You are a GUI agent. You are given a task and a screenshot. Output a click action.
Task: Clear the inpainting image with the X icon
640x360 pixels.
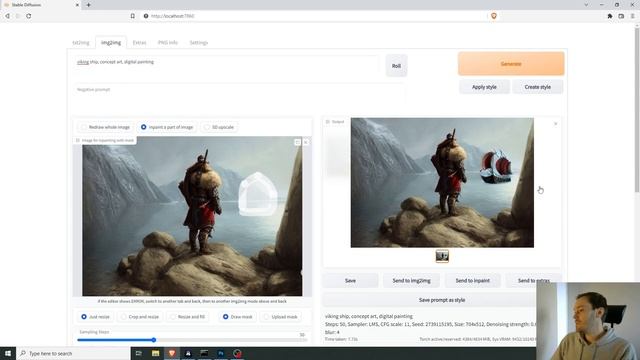point(306,142)
